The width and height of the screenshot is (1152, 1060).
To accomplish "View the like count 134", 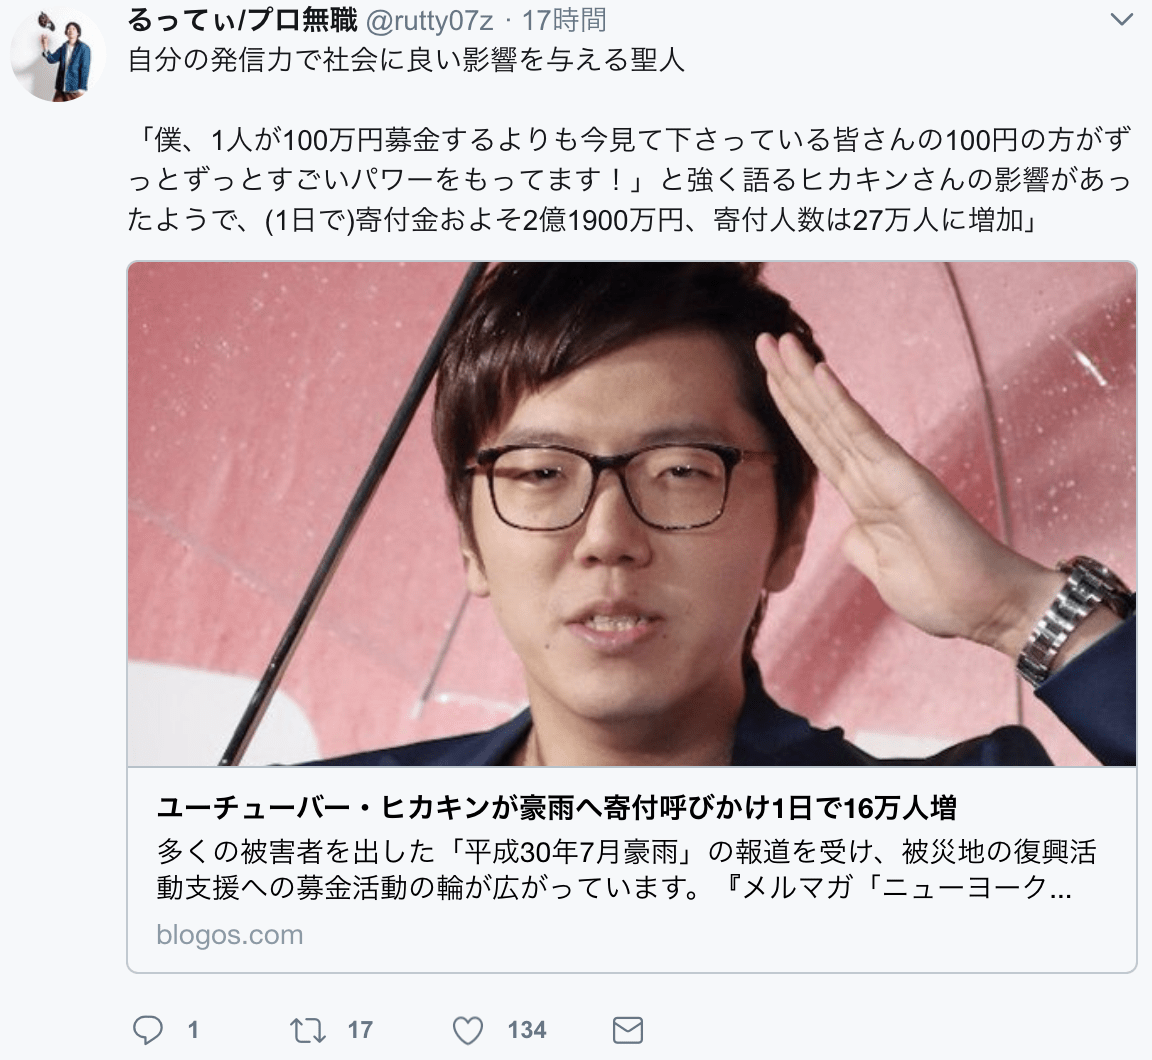I will [x=527, y=1030].
